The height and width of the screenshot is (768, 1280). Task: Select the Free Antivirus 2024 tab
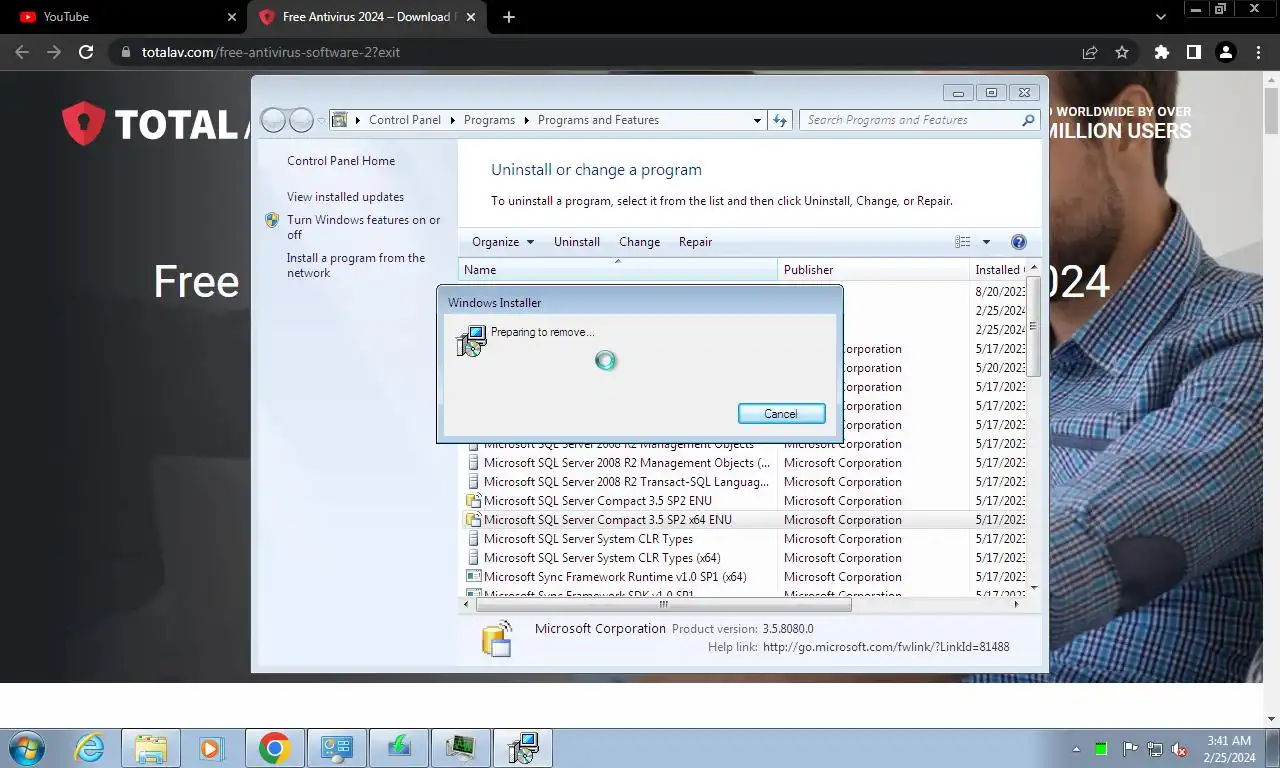pos(365,17)
